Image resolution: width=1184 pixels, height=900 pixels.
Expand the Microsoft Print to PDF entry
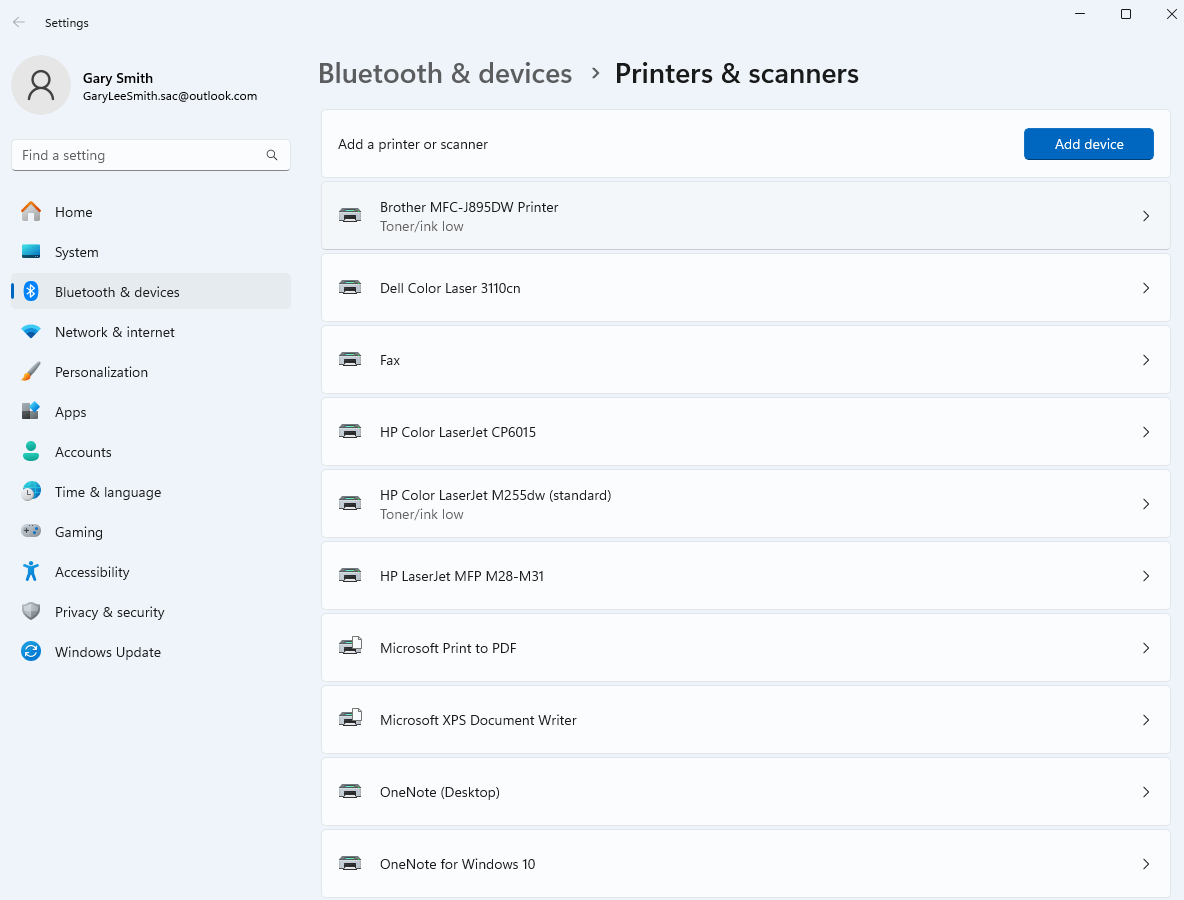coord(745,648)
